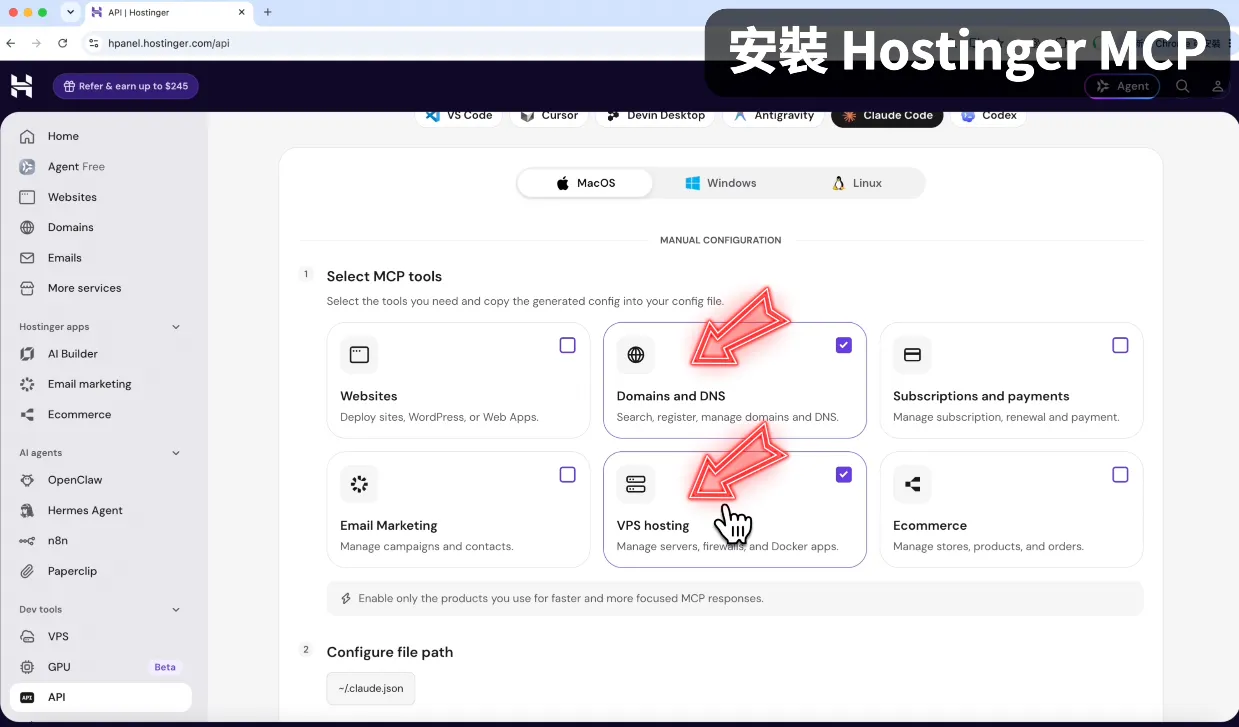
Task: Click the GPU sidebar icon
Action: coord(27,667)
